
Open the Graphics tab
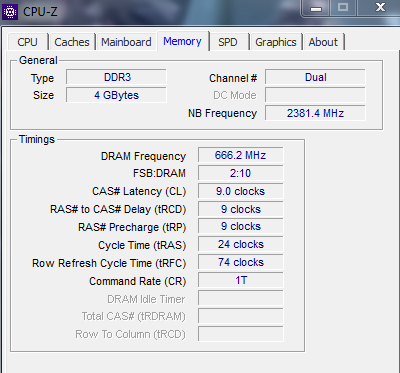(x=276, y=42)
